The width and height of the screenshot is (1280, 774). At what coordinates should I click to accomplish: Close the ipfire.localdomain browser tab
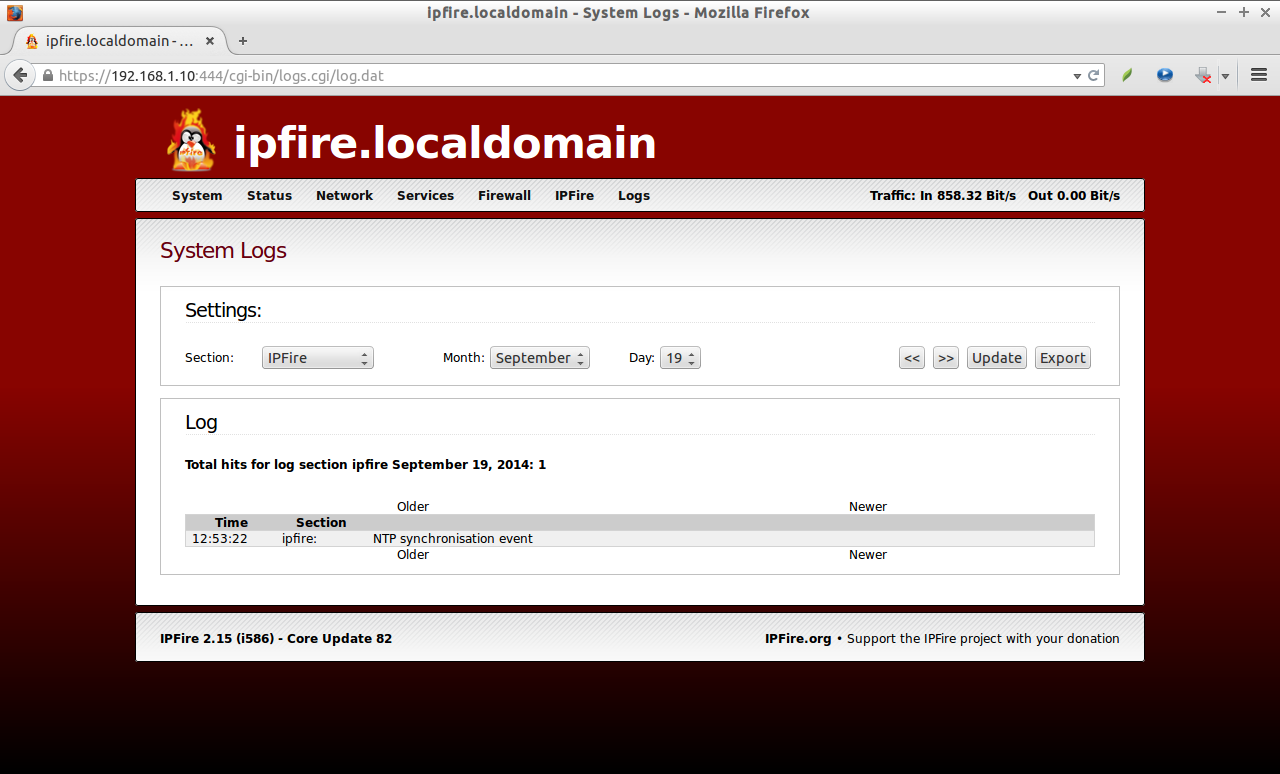click(x=210, y=41)
